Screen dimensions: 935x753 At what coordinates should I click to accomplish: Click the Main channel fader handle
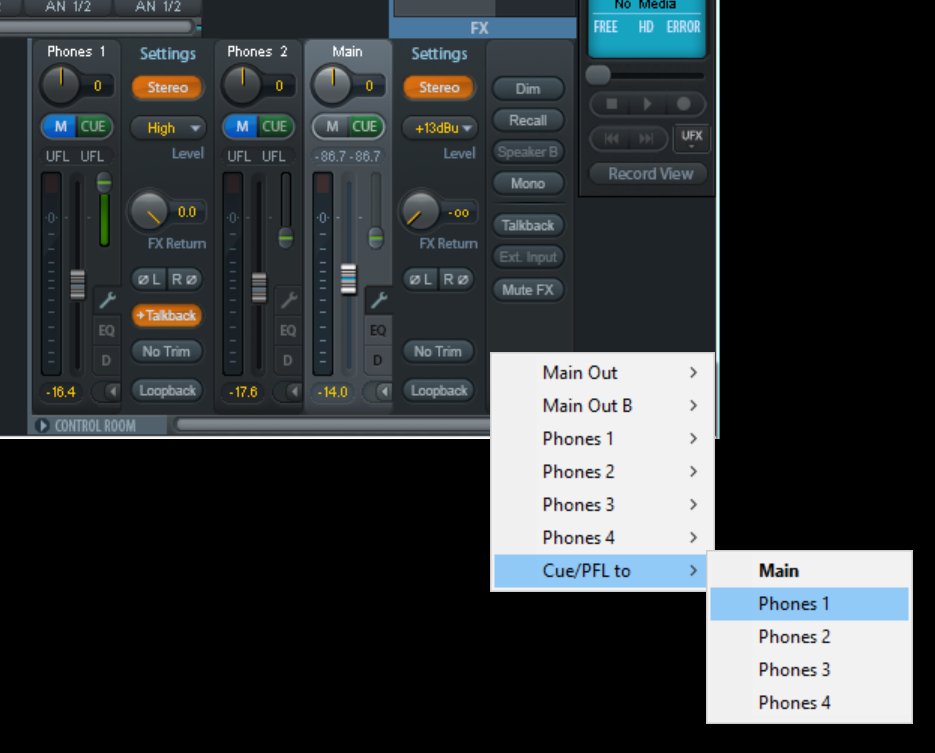(x=348, y=278)
